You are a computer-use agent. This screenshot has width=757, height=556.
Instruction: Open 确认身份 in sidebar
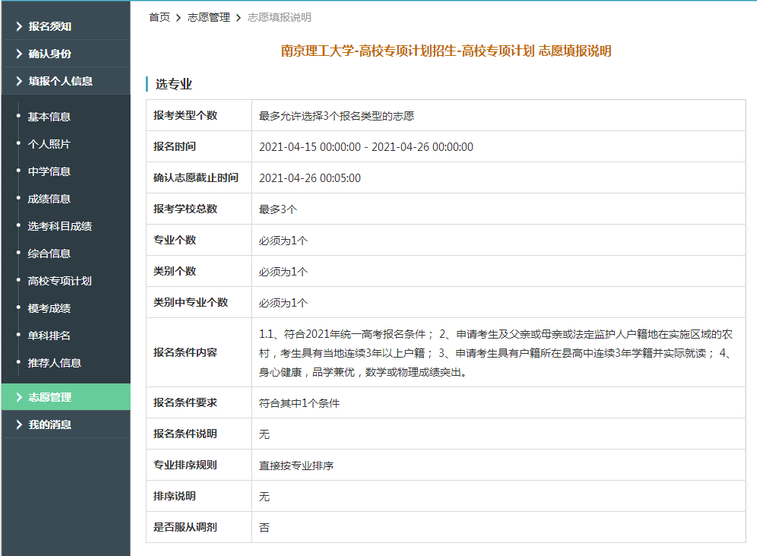tap(66, 54)
